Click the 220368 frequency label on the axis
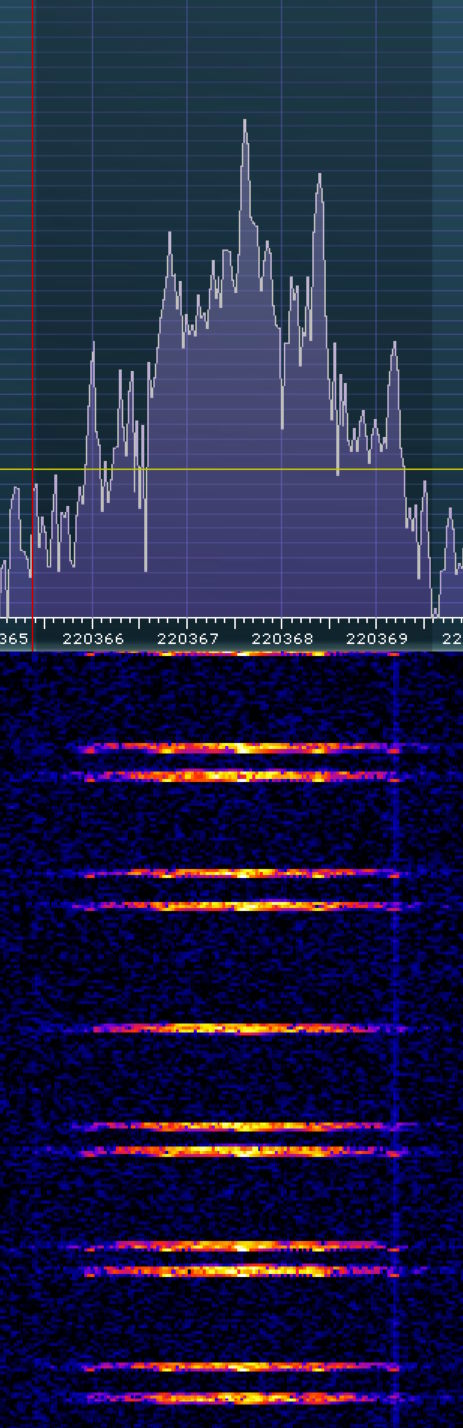 tap(282, 638)
